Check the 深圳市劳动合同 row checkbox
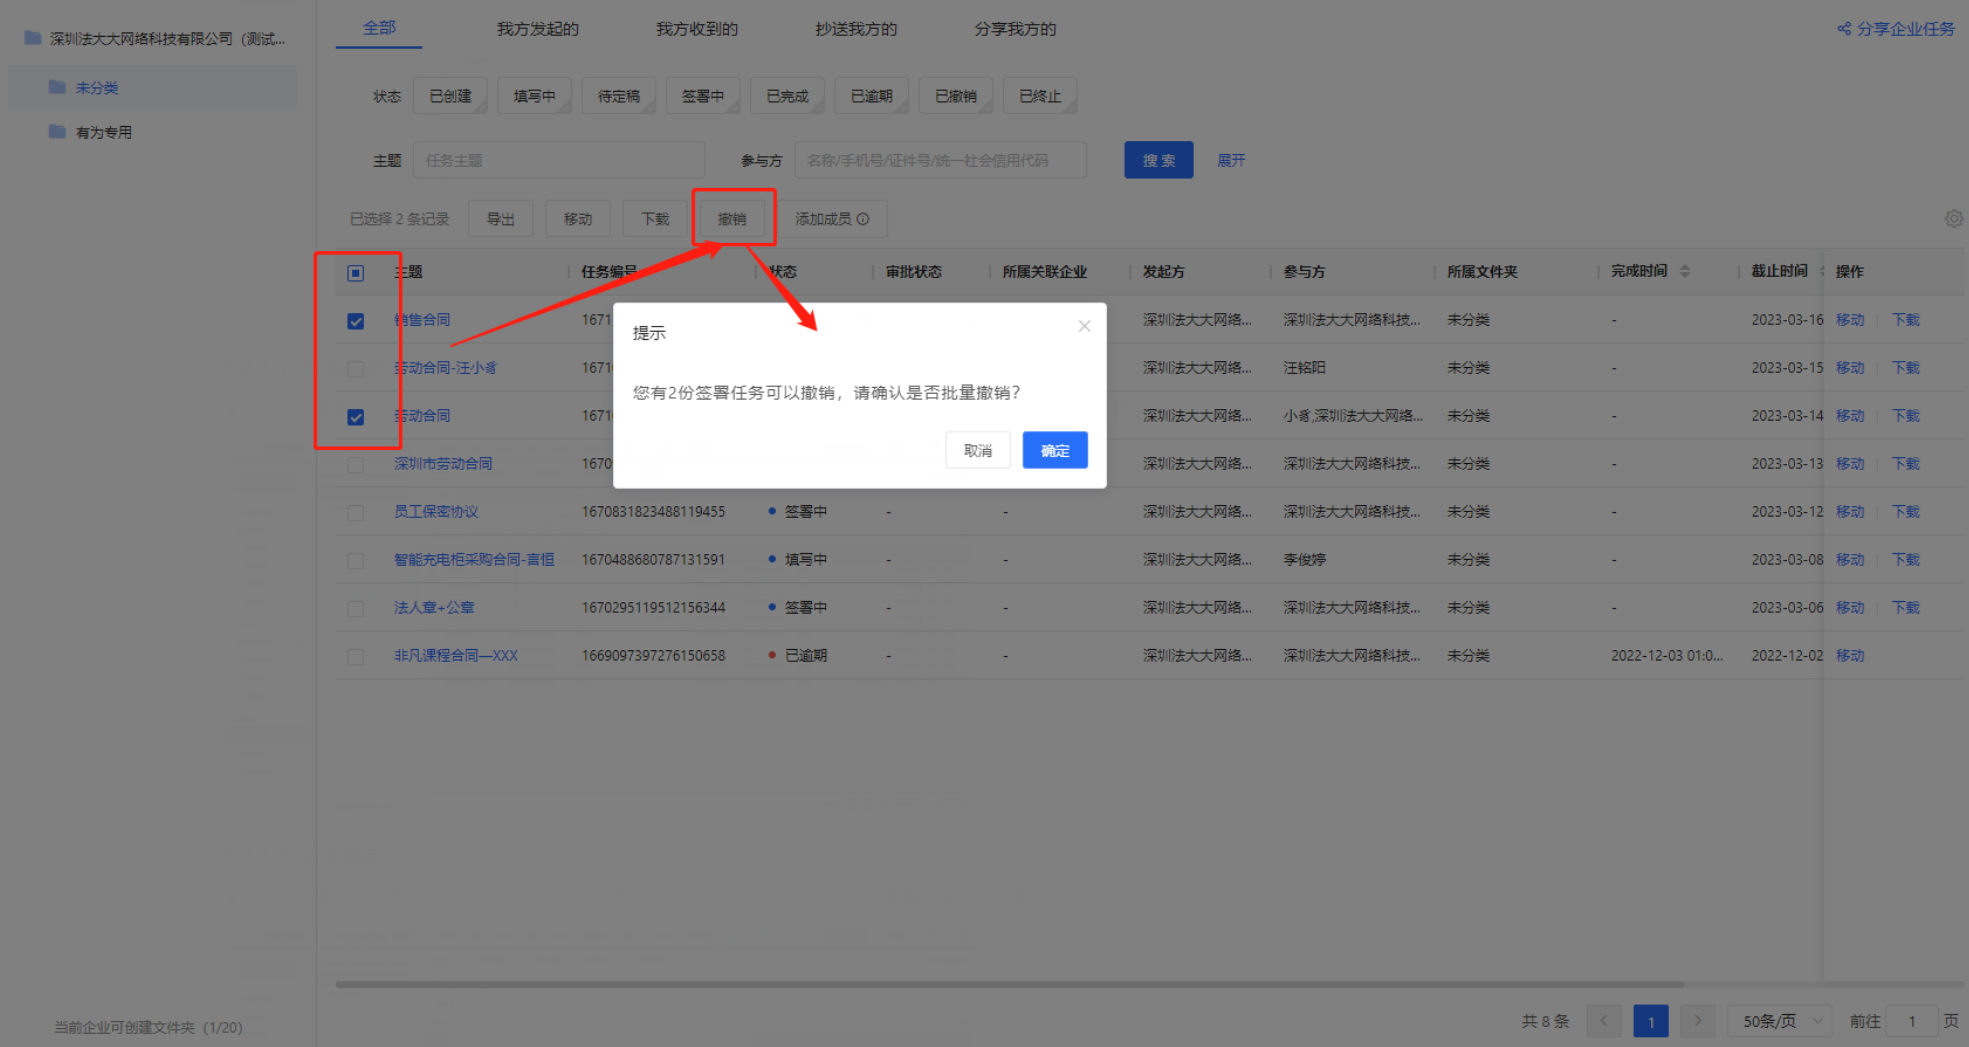Image resolution: width=1969 pixels, height=1047 pixels. pyautogui.click(x=355, y=465)
